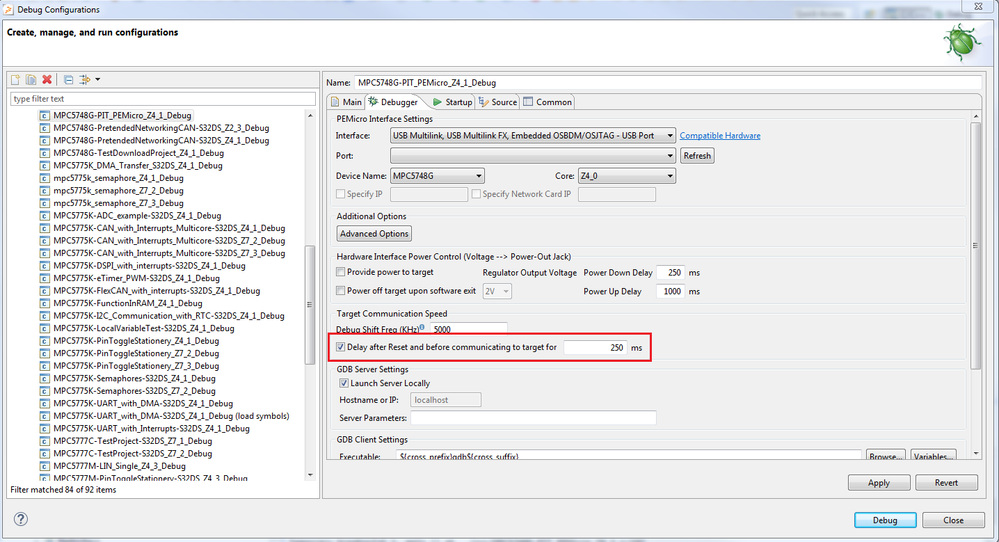The image size is (999, 542).
Task: Toggle Specify Network Card IP checkbox
Action: (476, 194)
